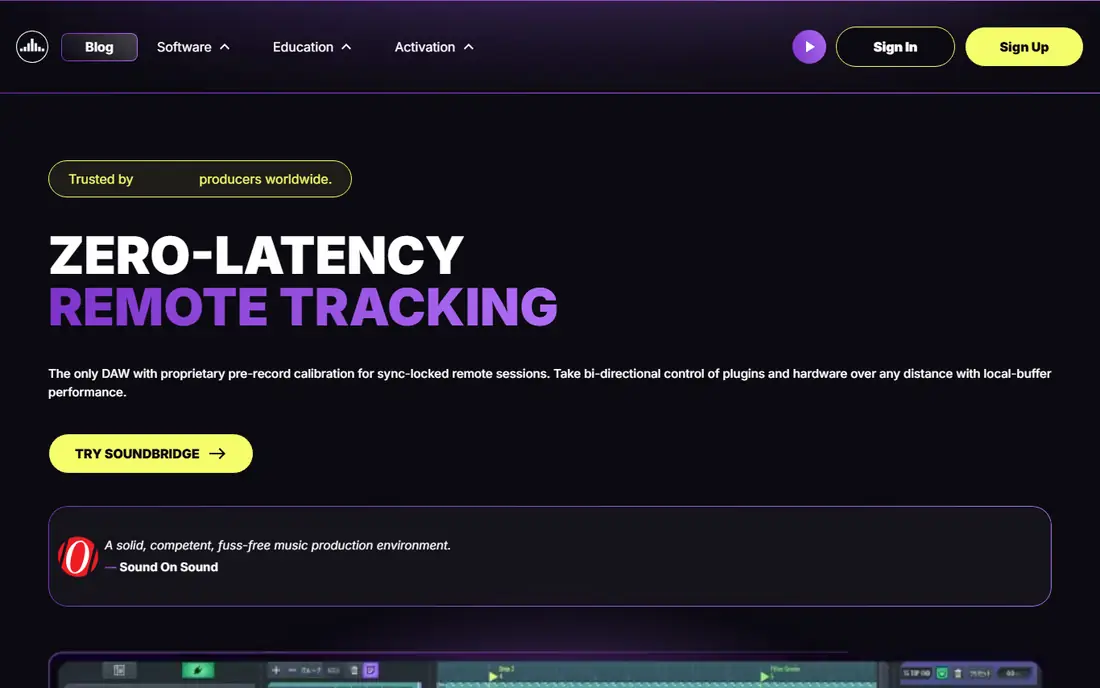Click the SoundBridge waveform logo
Viewport: 1100px width, 688px height.
[32, 47]
